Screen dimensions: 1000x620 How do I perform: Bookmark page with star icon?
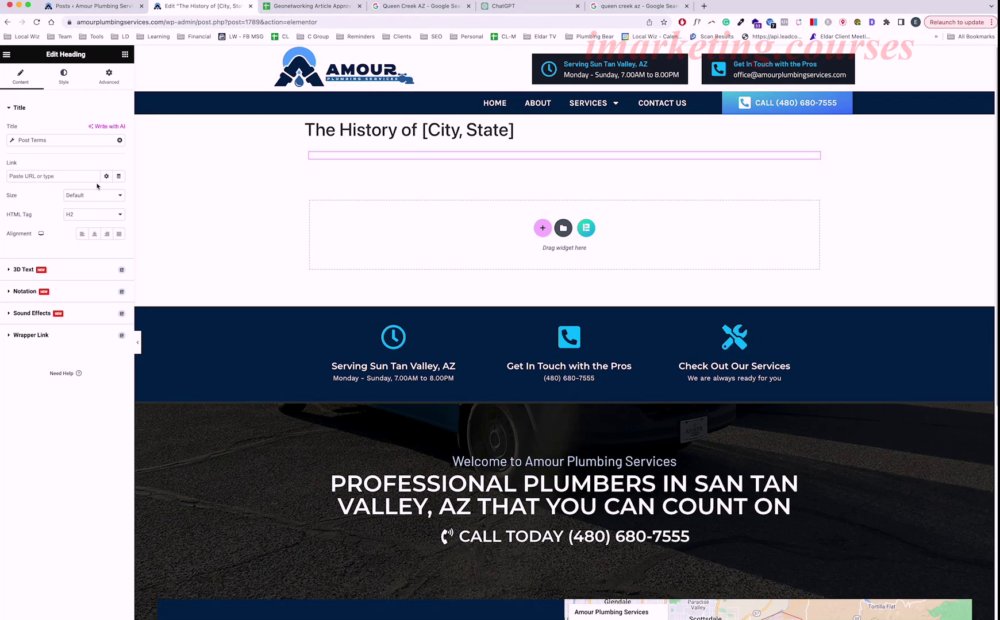pyautogui.click(x=664, y=22)
